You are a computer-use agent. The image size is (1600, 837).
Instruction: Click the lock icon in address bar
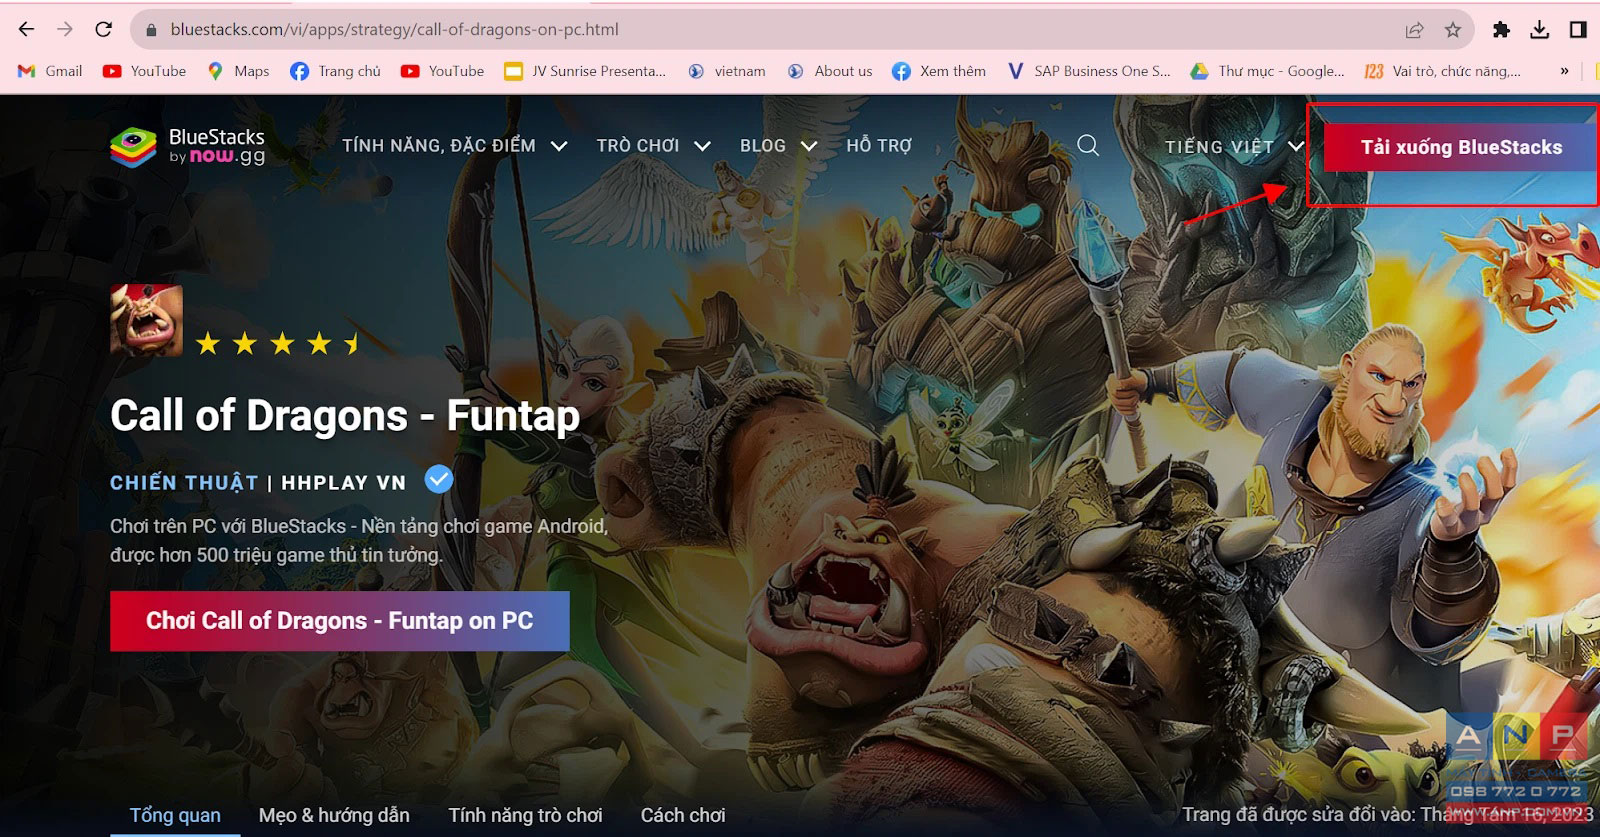[x=152, y=30]
